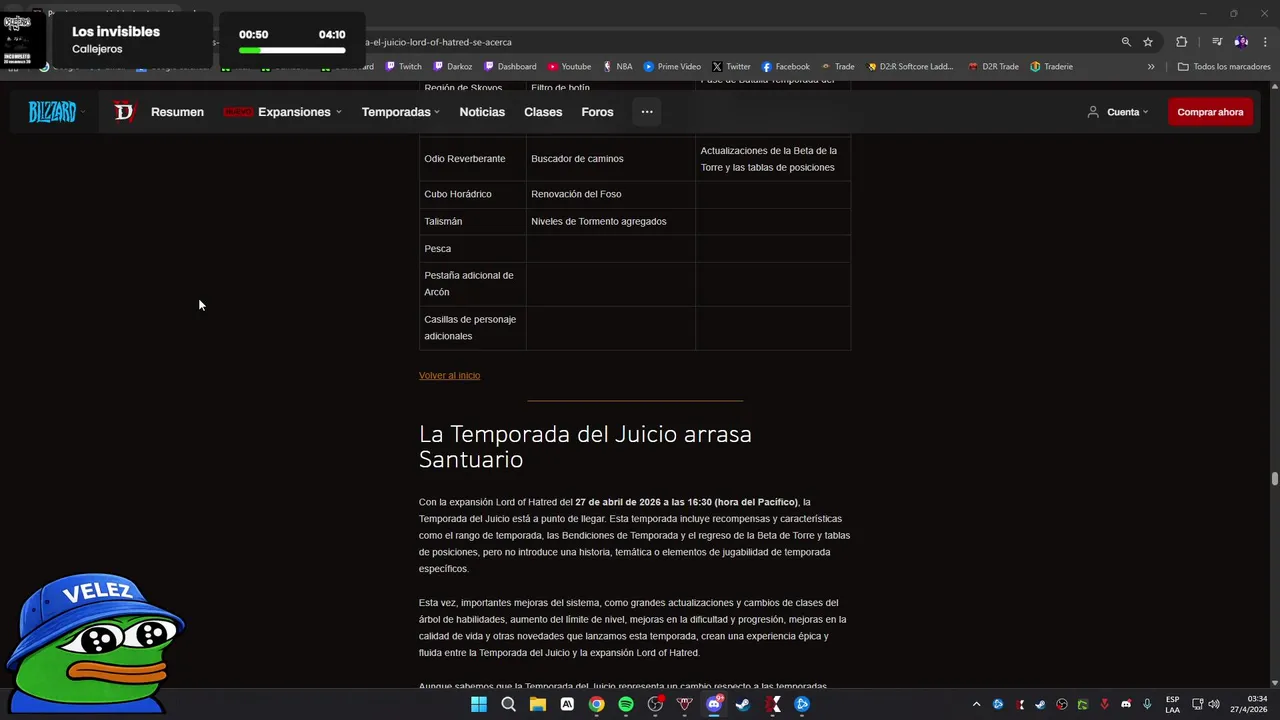This screenshot has width=1280, height=720.
Task: Click the Comprar ahora button
Action: (x=1210, y=112)
